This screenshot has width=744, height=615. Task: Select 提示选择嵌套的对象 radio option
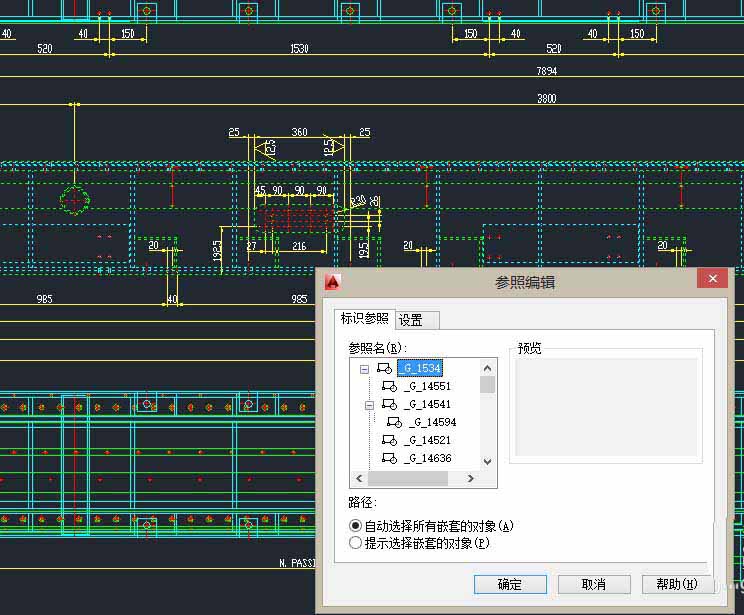pos(355,543)
